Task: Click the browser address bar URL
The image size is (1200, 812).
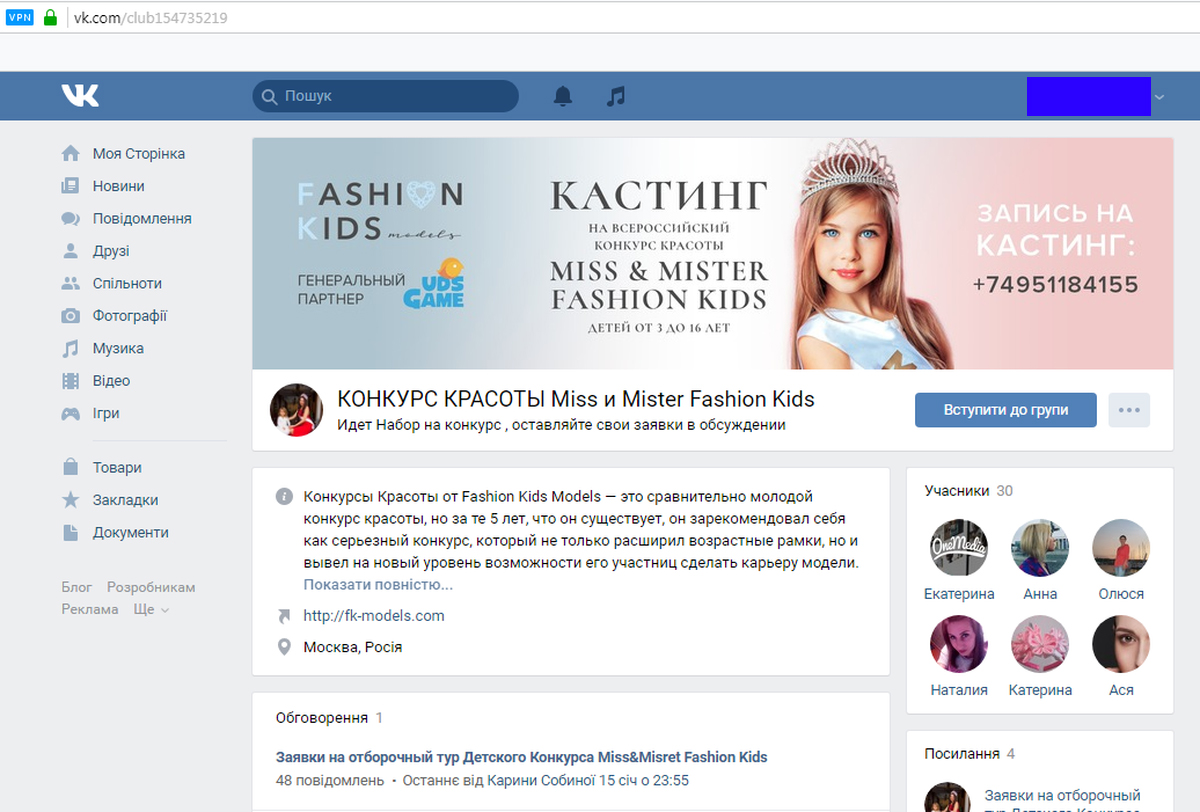Action: point(150,17)
